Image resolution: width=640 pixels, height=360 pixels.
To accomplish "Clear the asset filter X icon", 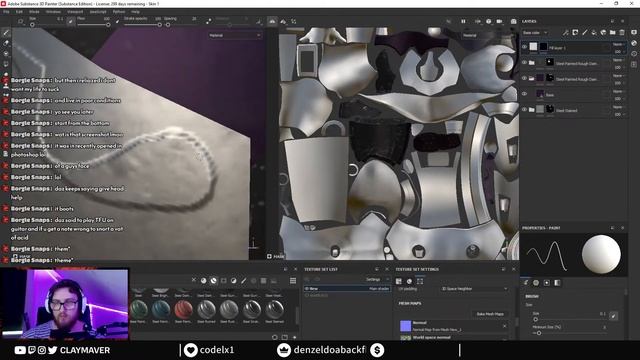I will [194, 280].
